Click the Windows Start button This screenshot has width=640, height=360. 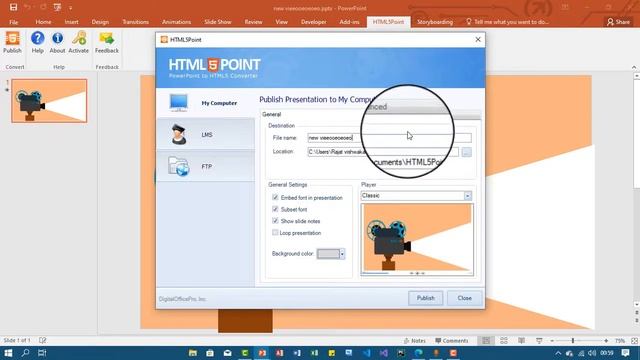tap(8, 353)
